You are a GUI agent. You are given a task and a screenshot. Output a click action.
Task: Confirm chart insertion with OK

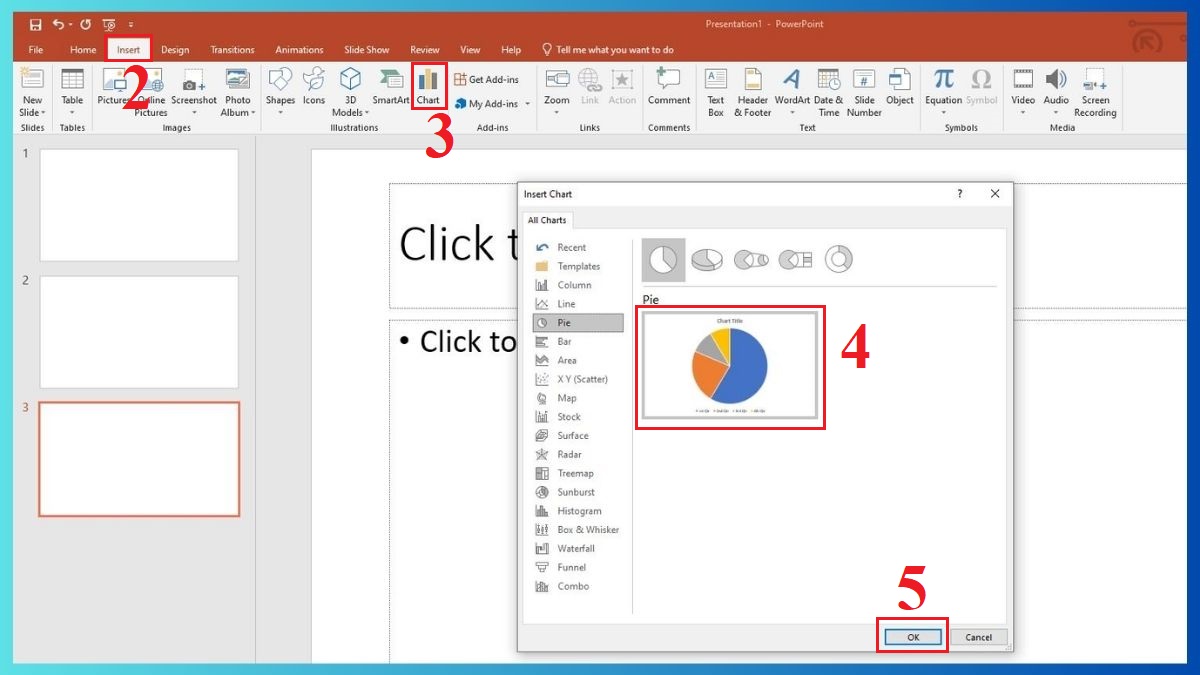pyautogui.click(x=911, y=636)
